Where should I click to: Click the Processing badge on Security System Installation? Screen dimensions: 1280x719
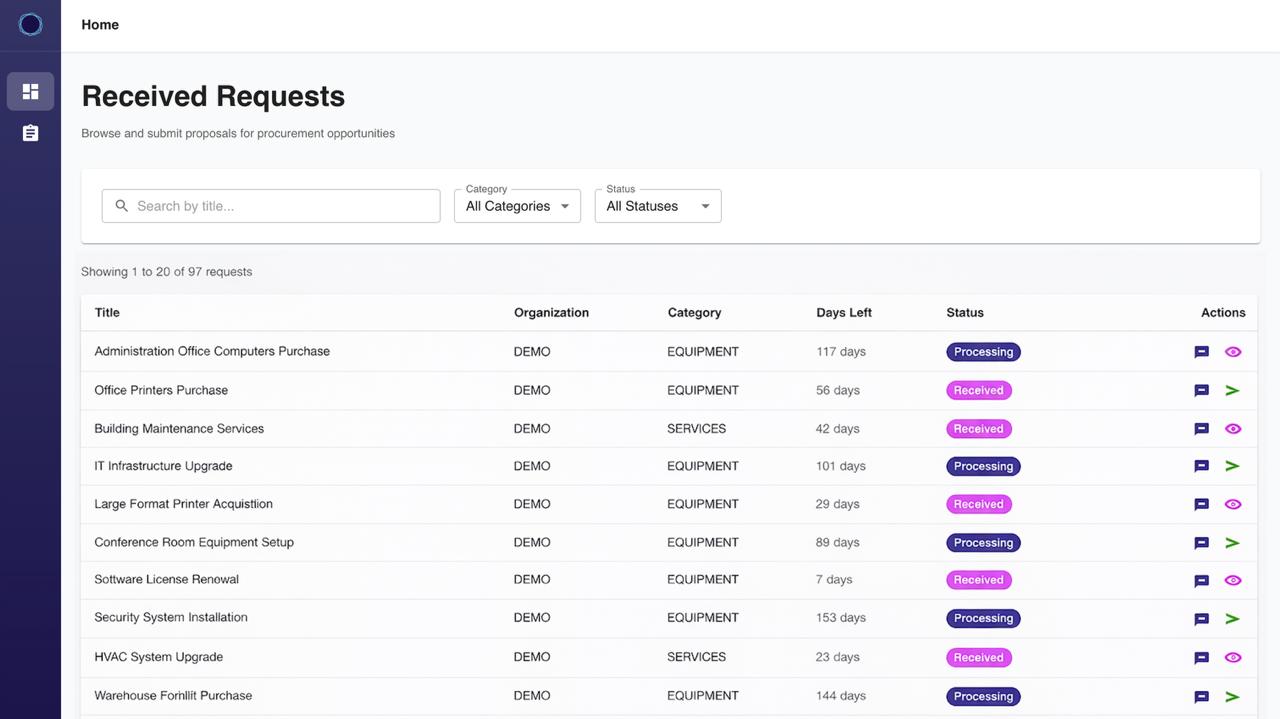tap(983, 618)
